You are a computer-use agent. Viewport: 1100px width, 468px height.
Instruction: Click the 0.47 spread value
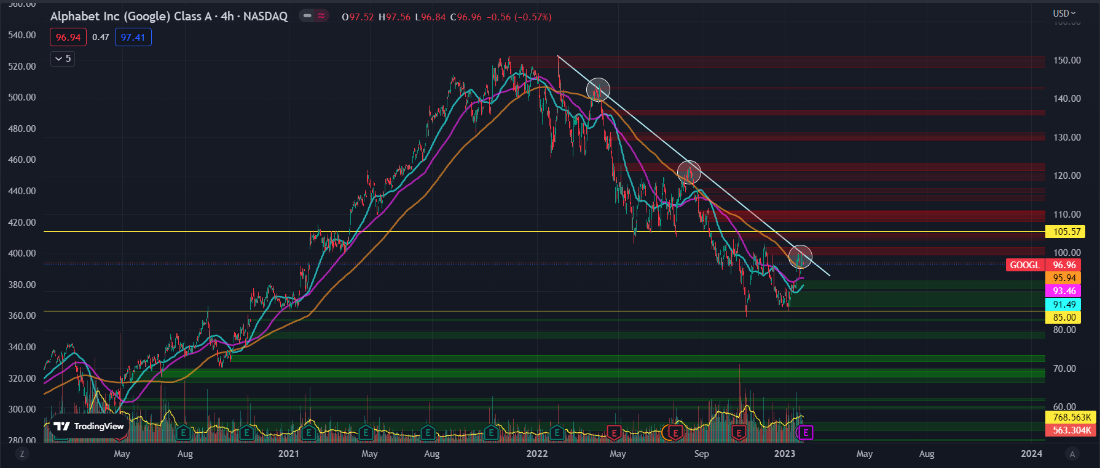[100, 37]
